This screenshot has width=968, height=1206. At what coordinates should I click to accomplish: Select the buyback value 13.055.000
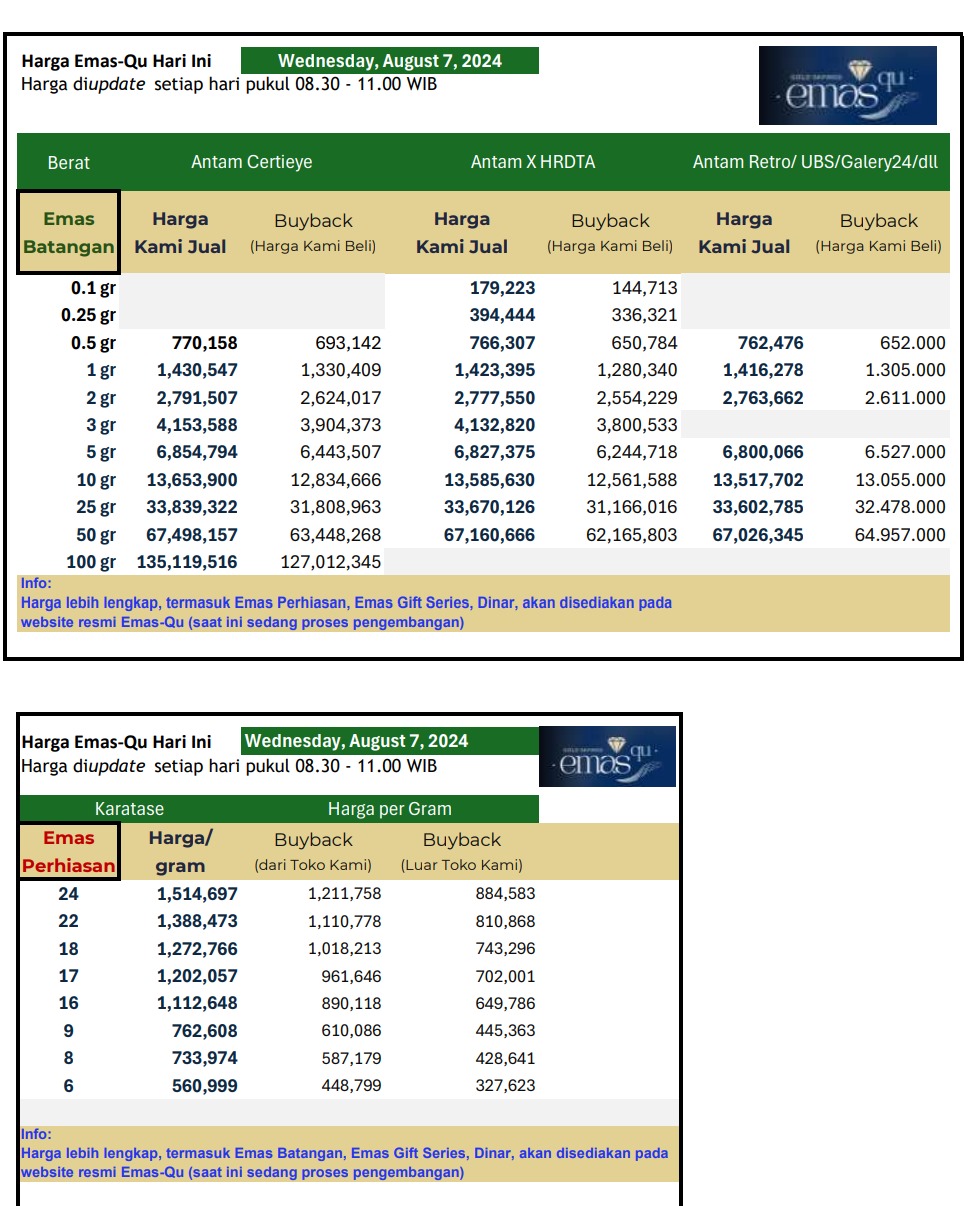(x=901, y=480)
